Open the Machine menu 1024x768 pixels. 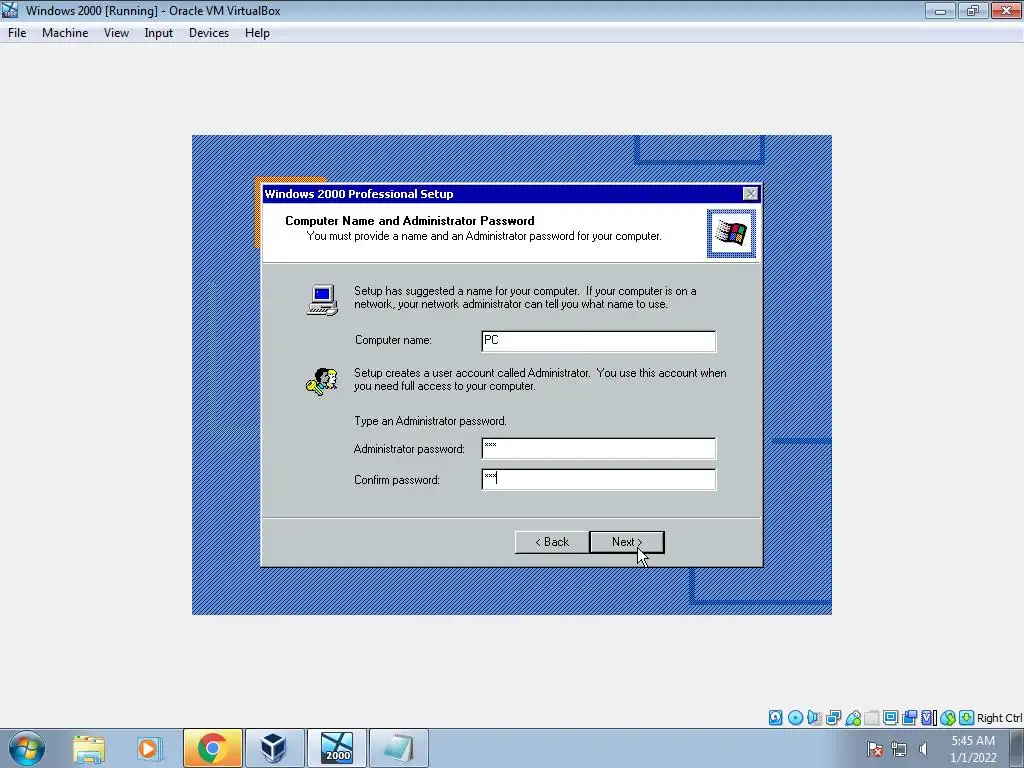[65, 33]
